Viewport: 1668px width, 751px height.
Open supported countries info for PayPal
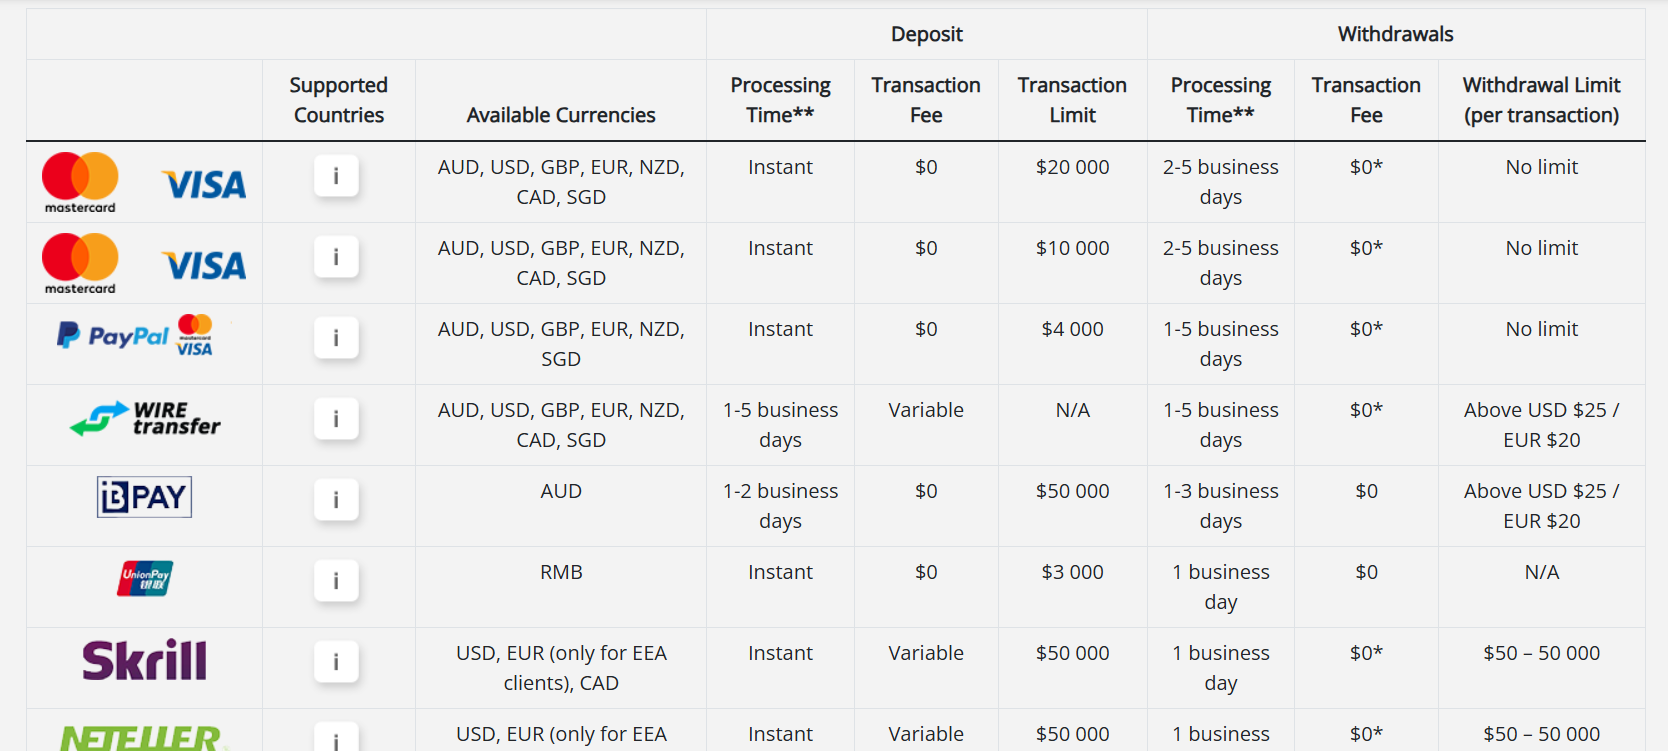pos(336,338)
